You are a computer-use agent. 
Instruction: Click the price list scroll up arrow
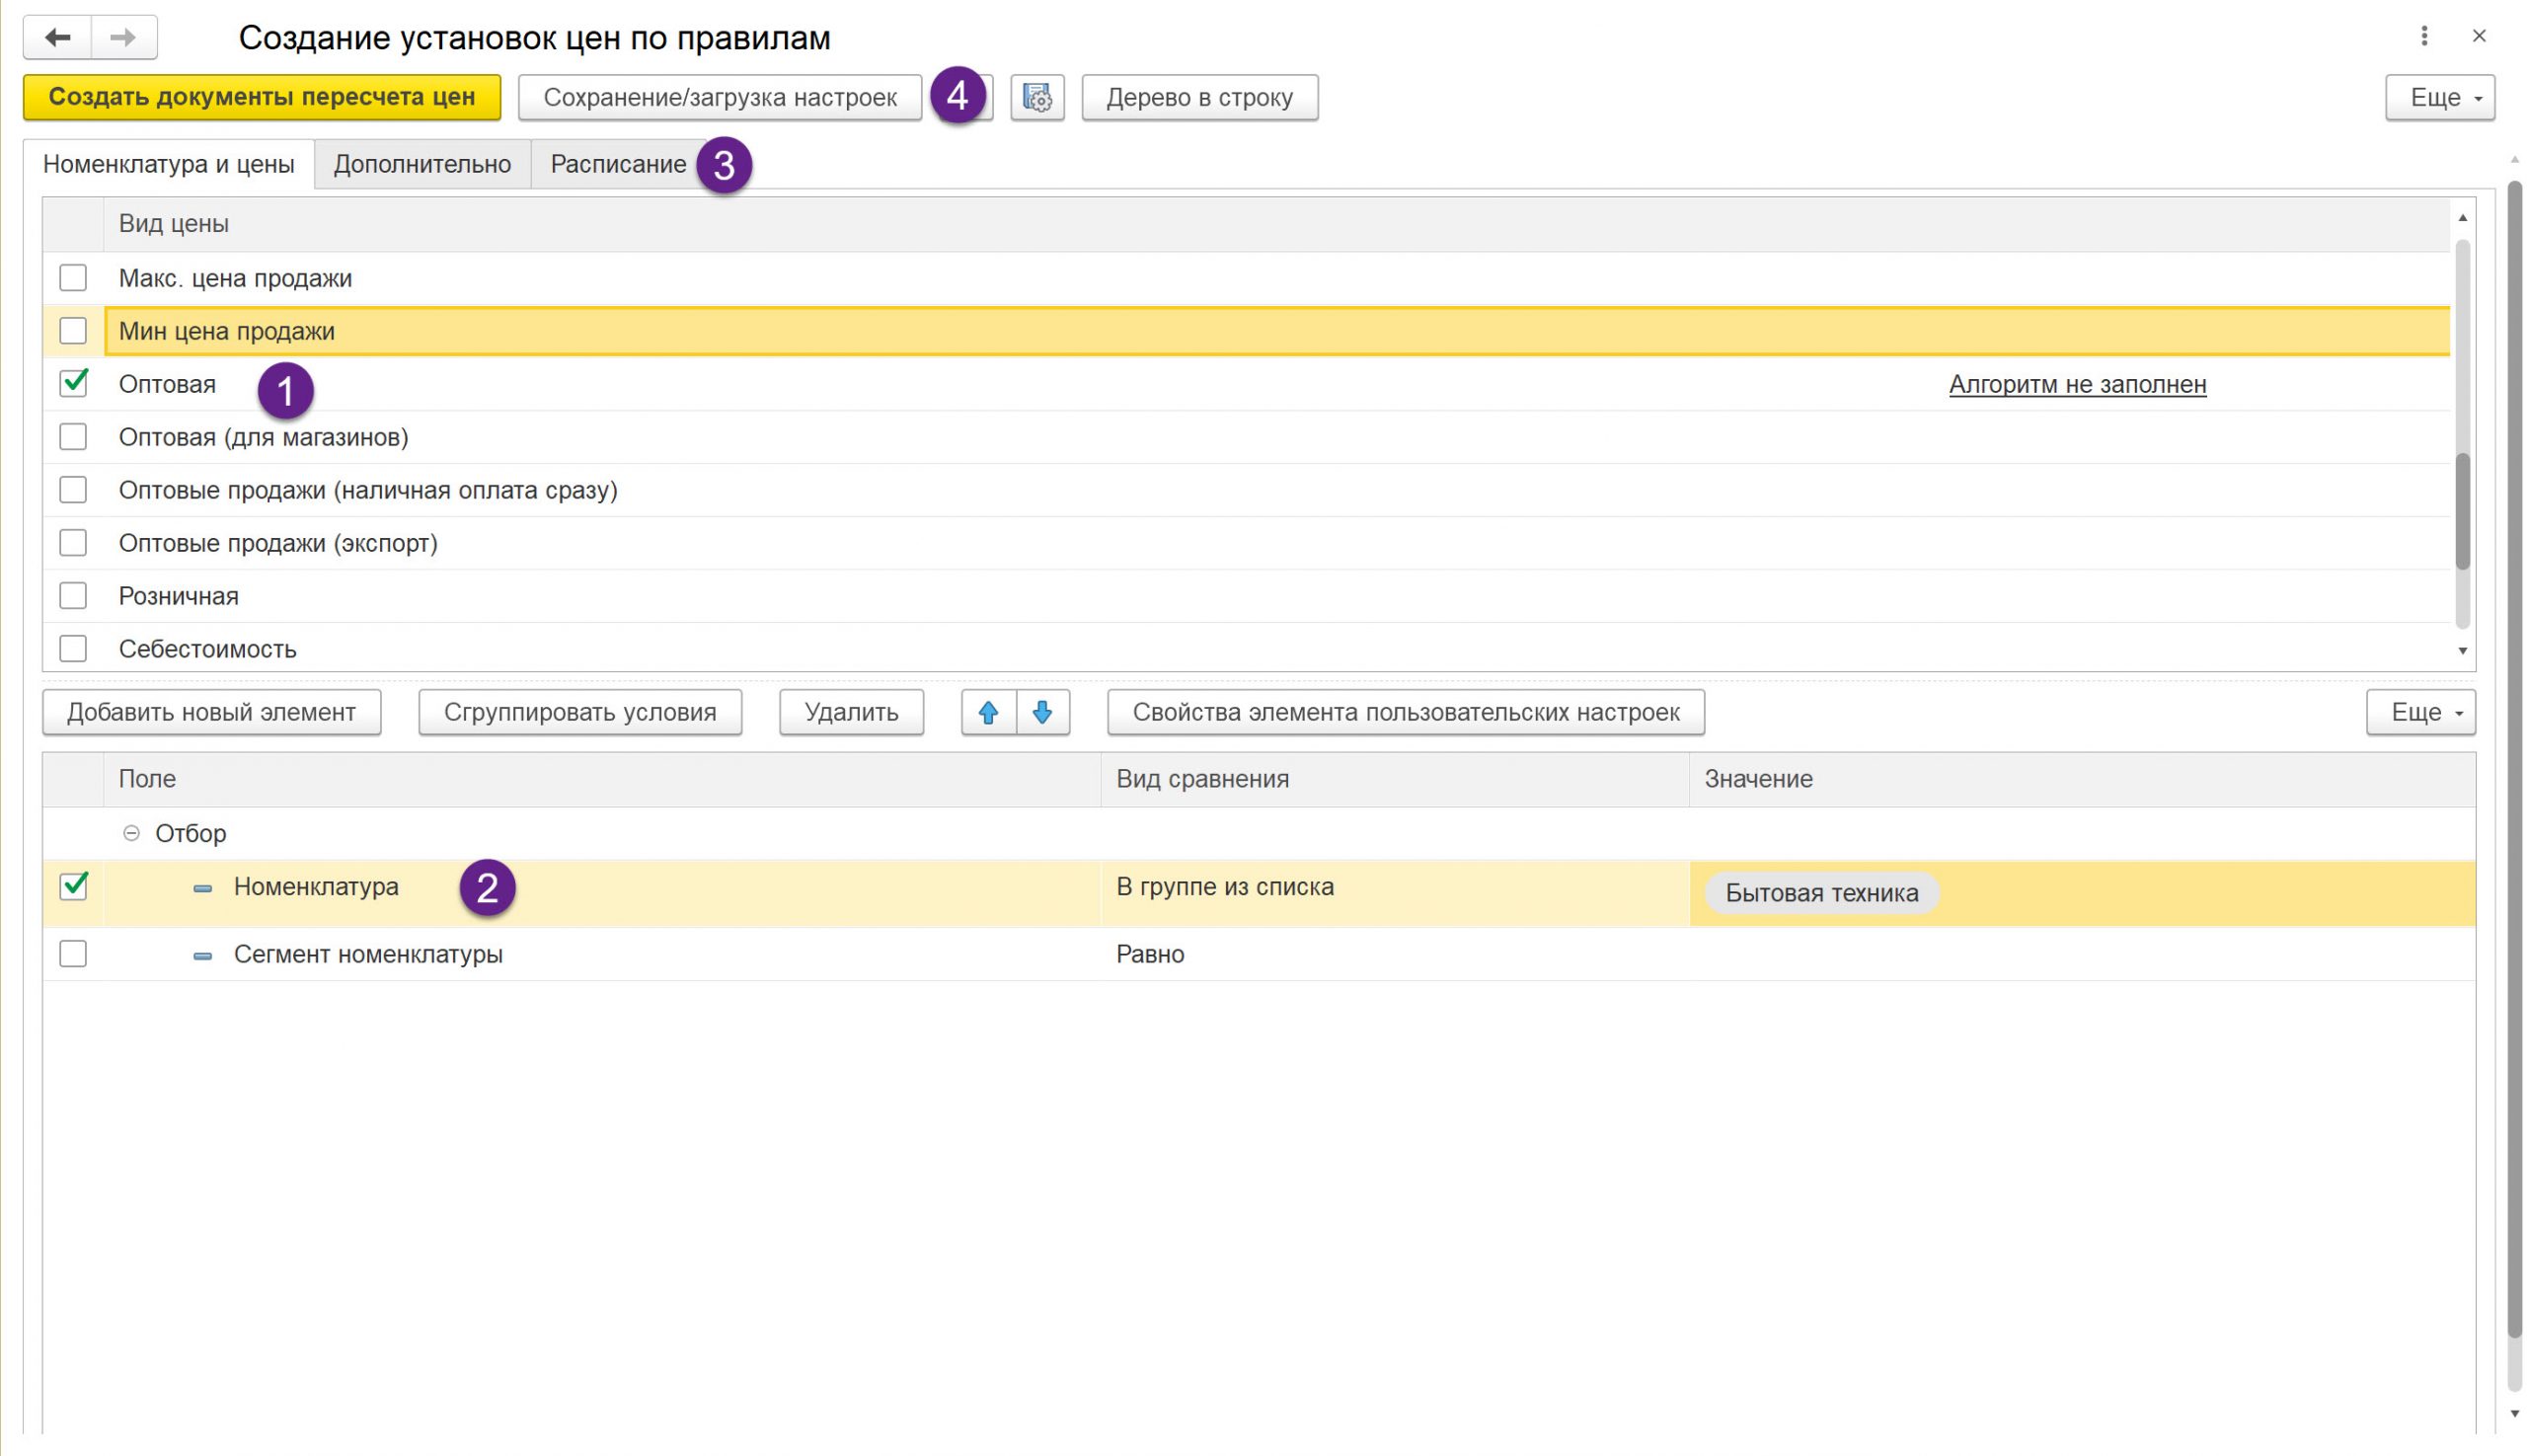pyautogui.click(x=2462, y=218)
